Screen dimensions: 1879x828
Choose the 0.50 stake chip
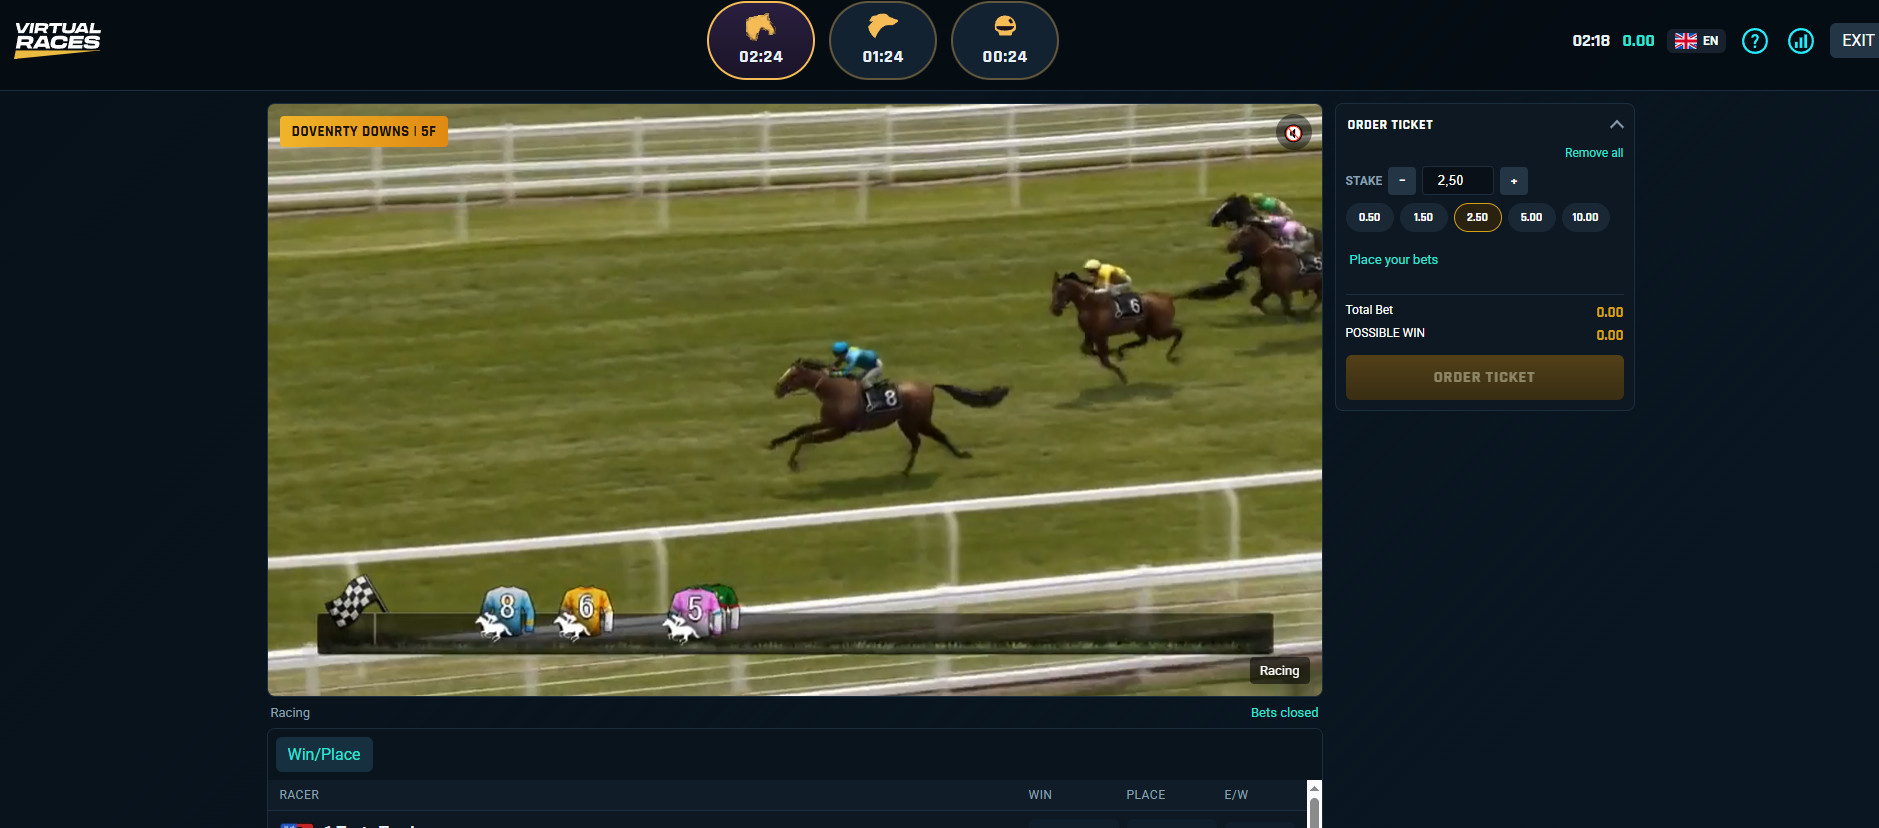click(x=1370, y=217)
